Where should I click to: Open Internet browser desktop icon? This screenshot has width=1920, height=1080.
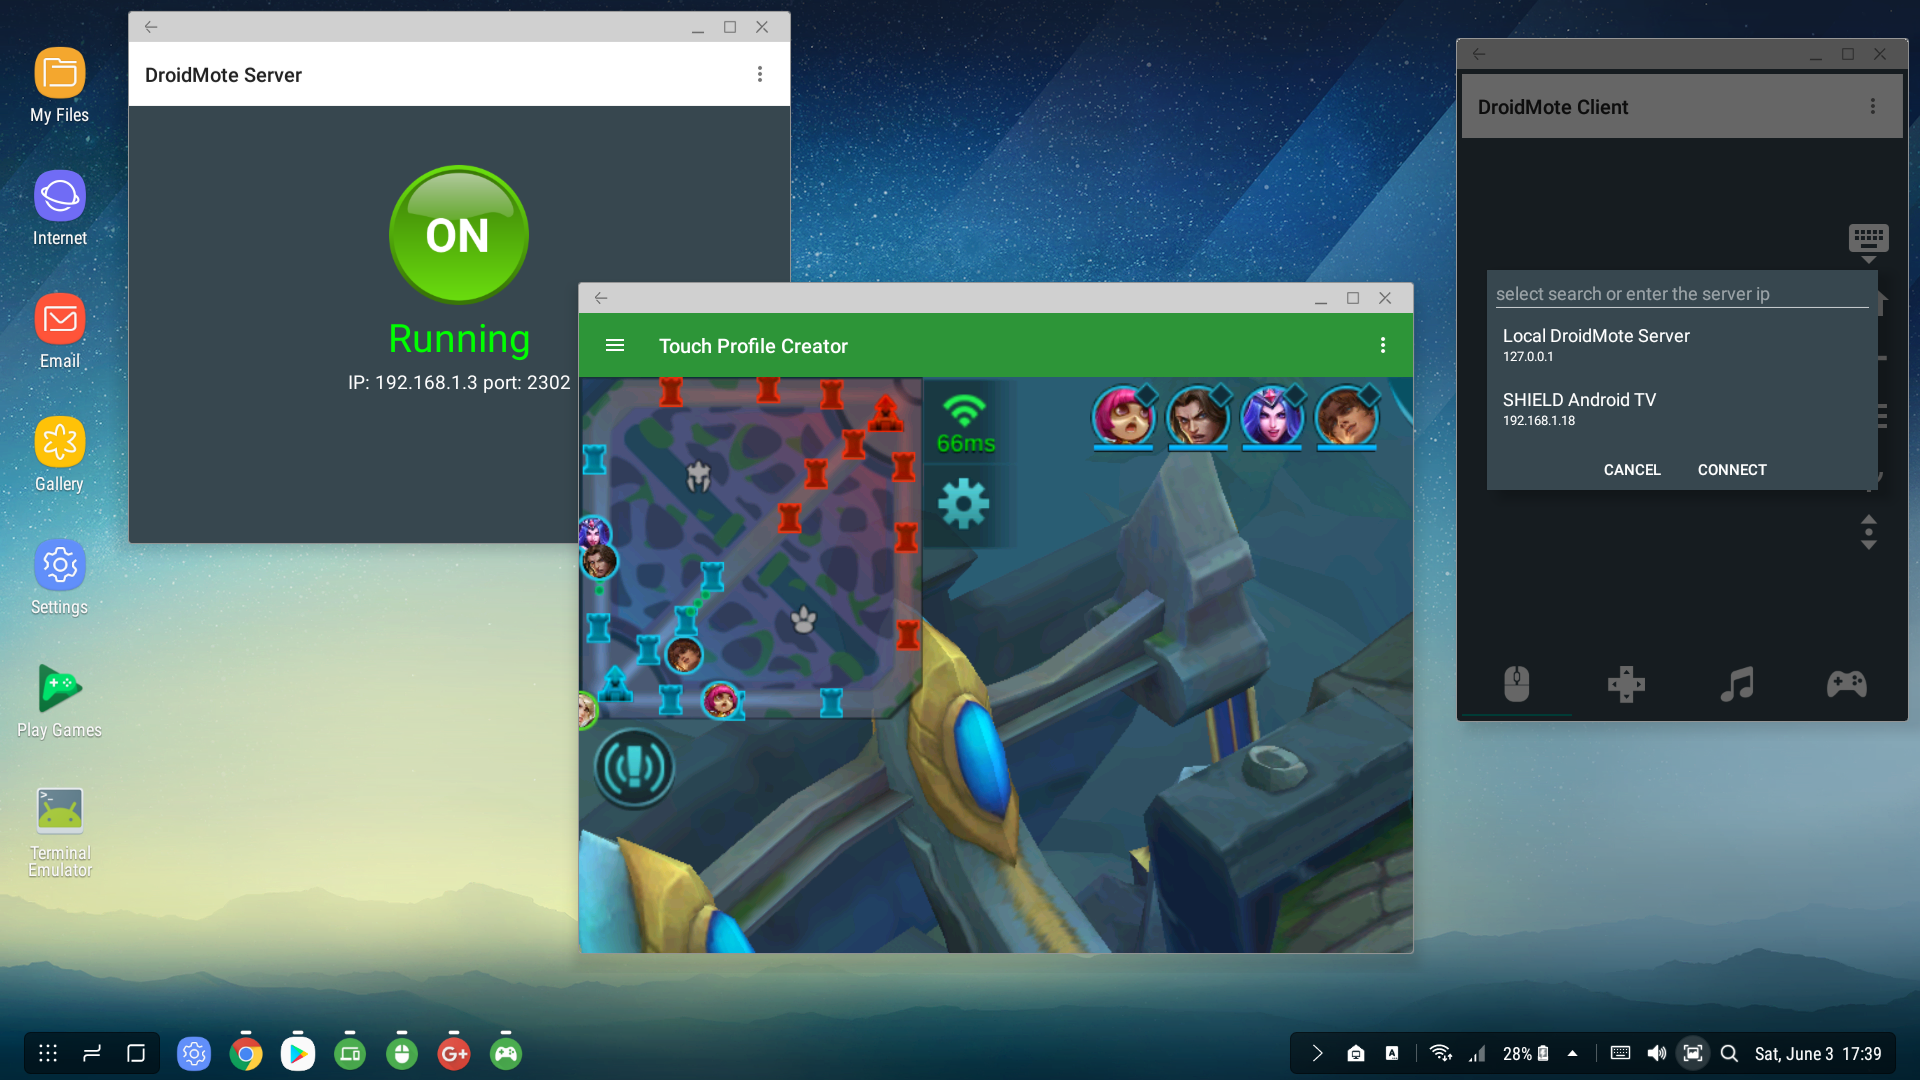coord(59,209)
